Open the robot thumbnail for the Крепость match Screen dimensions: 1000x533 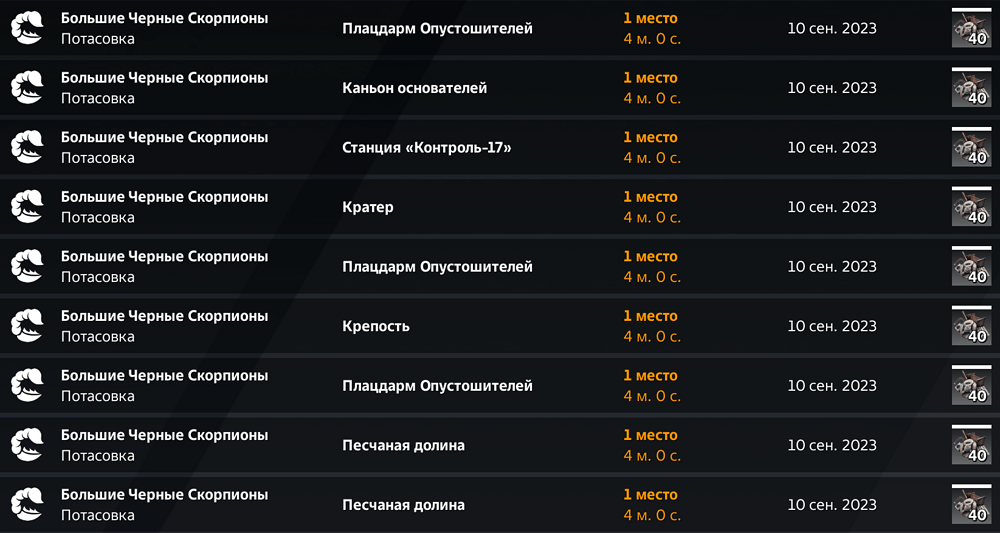pos(969,326)
